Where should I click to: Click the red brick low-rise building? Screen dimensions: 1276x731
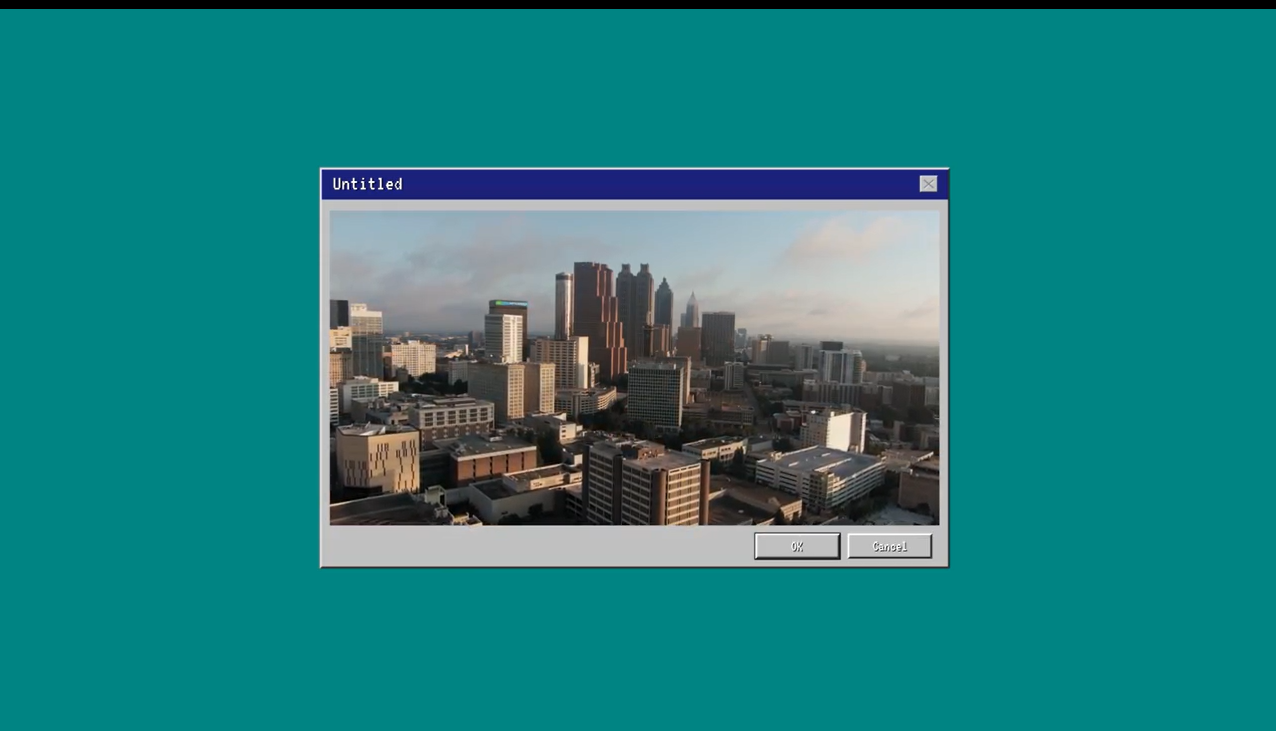pos(491,461)
